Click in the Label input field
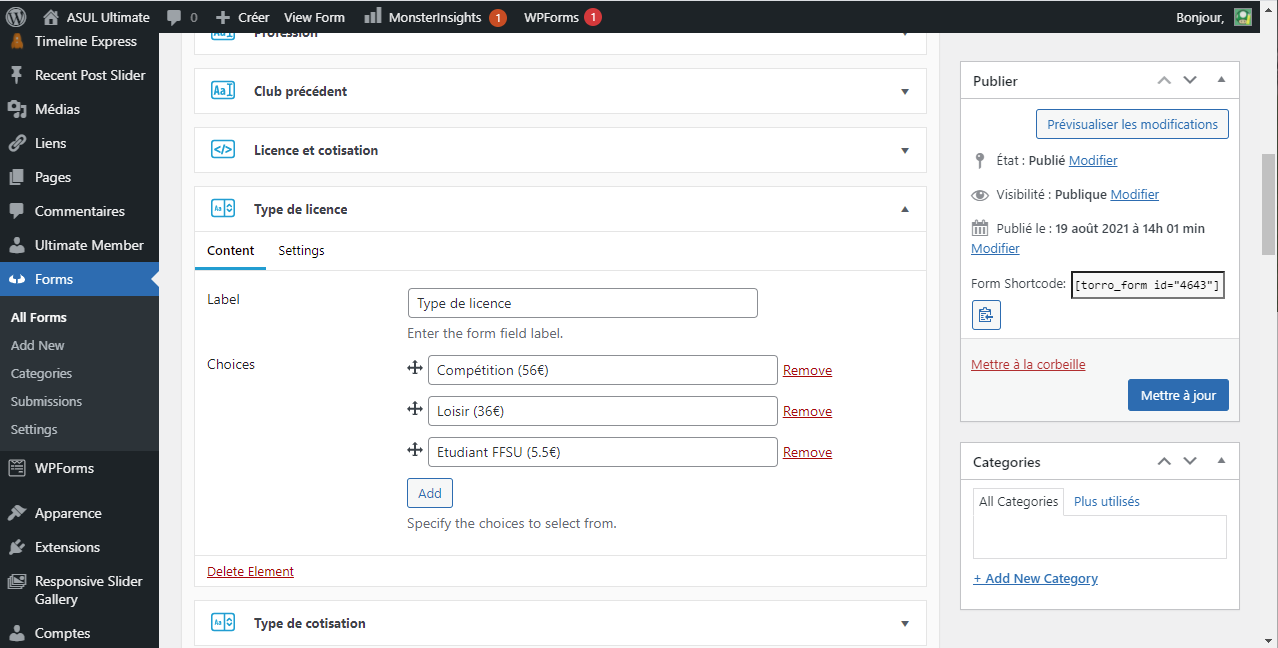Image resolution: width=1278 pixels, height=648 pixels. 582,303
